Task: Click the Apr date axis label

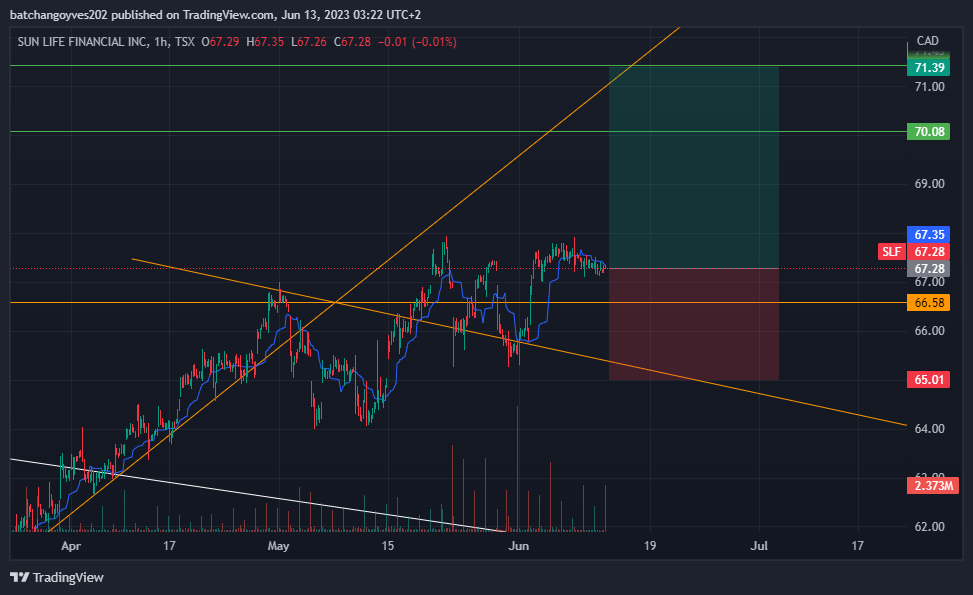Action: pos(71,546)
